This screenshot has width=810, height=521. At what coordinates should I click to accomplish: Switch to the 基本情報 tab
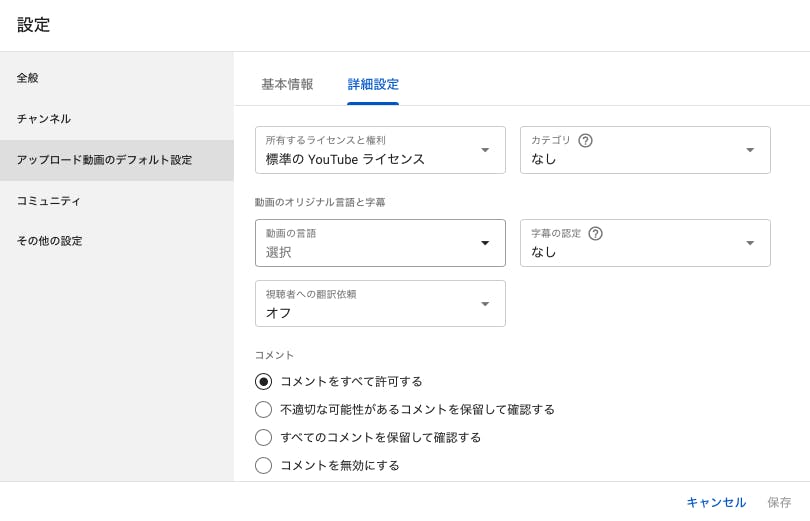pos(287,85)
